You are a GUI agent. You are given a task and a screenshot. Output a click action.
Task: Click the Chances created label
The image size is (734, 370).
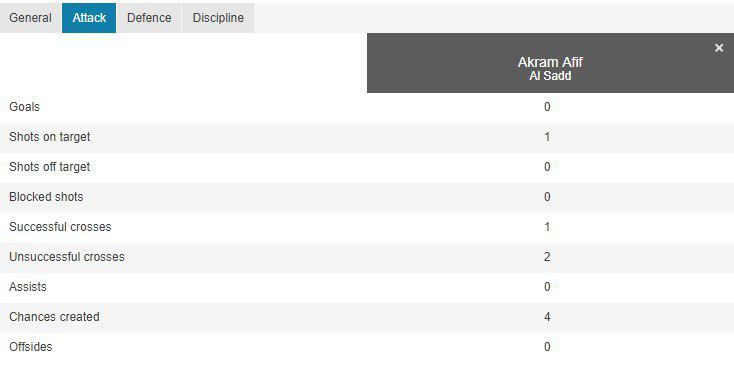(x=54, y=317)
